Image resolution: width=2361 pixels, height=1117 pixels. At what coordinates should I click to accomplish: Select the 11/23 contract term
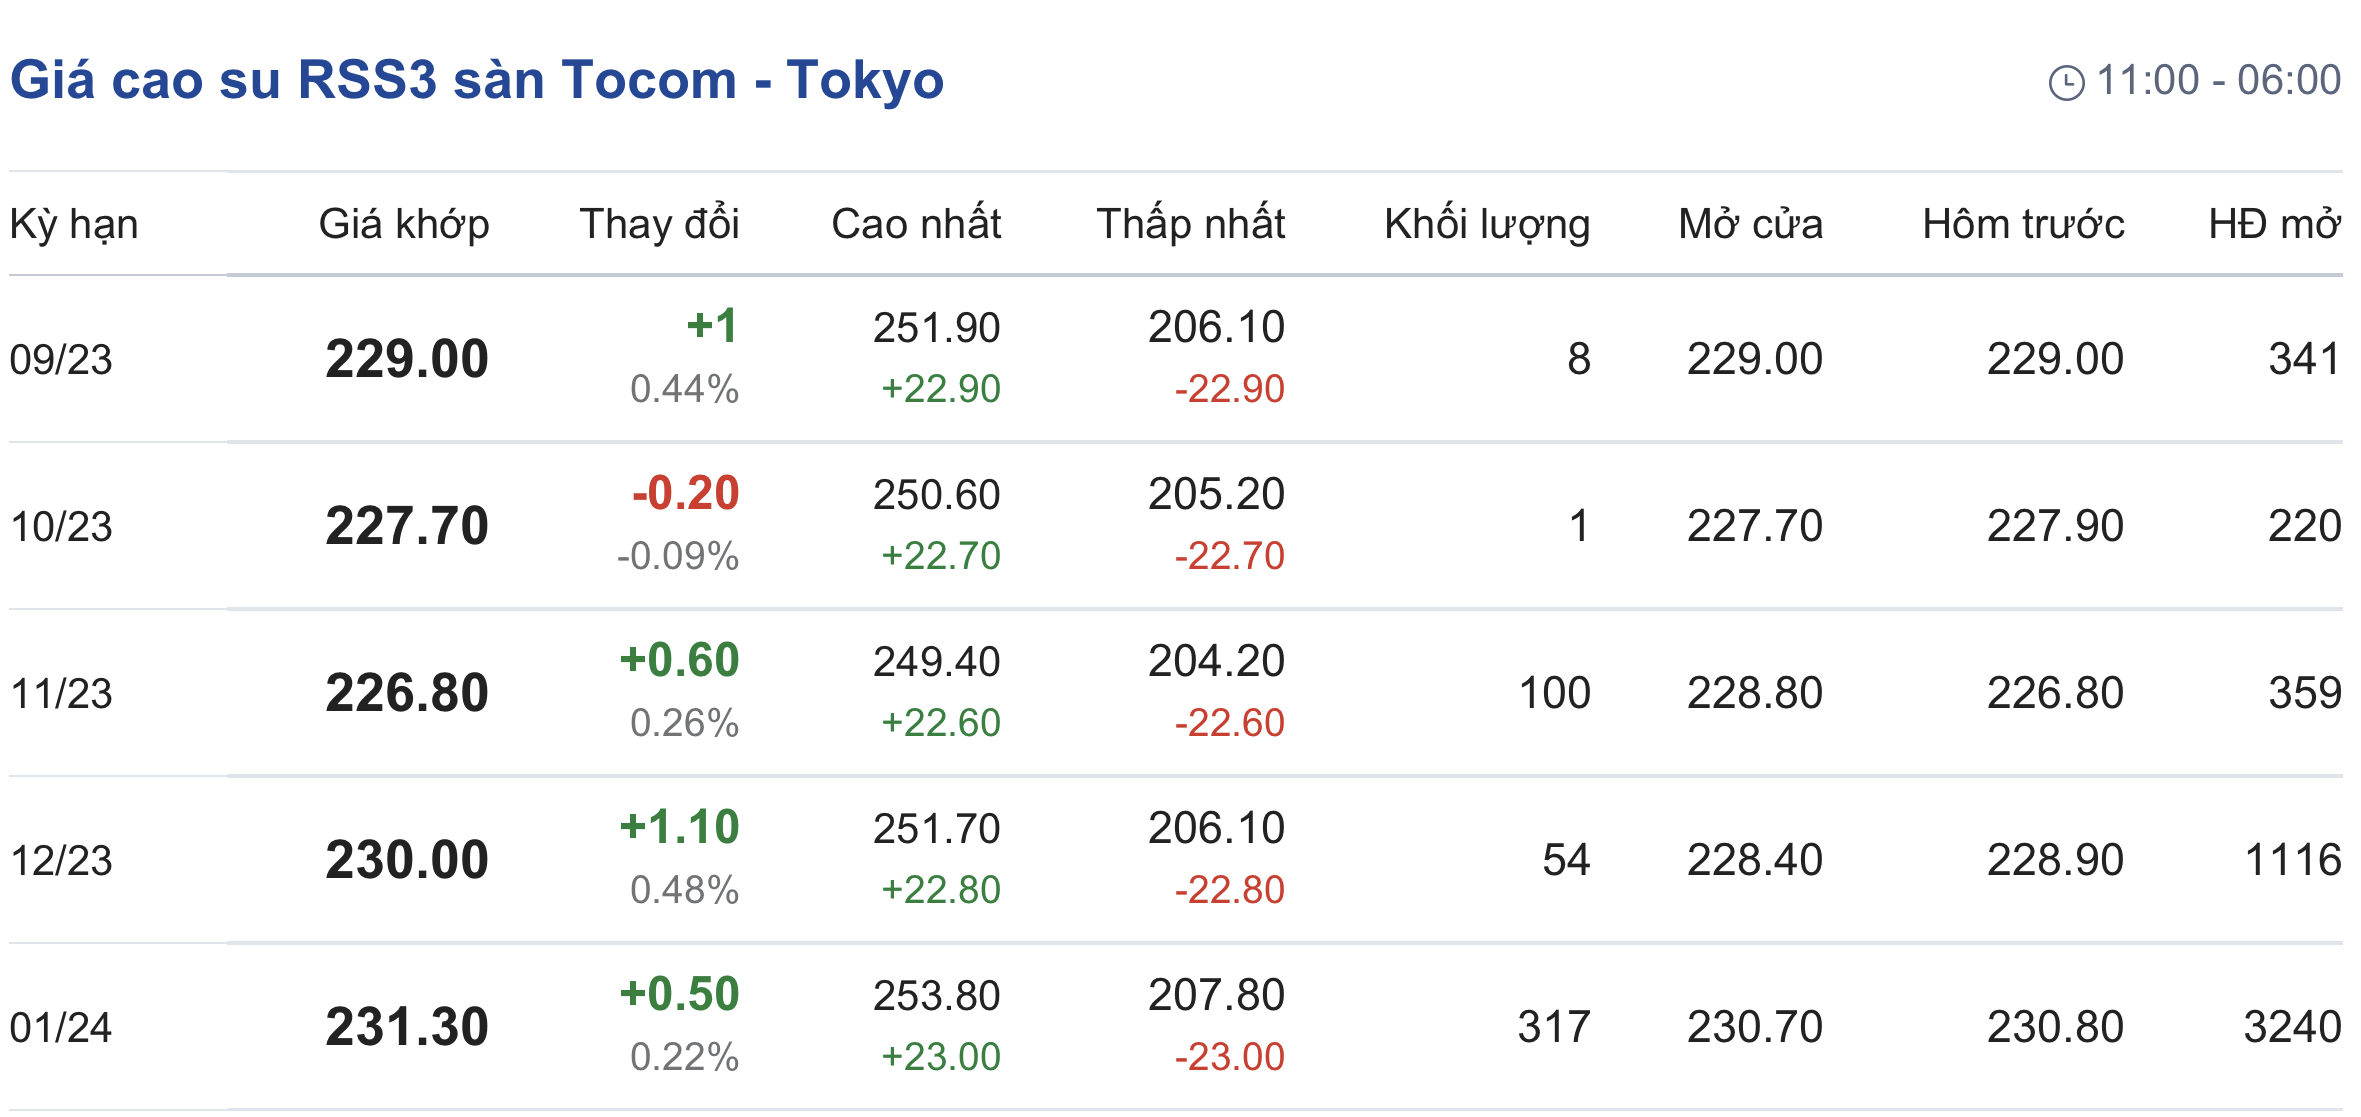pyautogui.click(x=61, y=694)
